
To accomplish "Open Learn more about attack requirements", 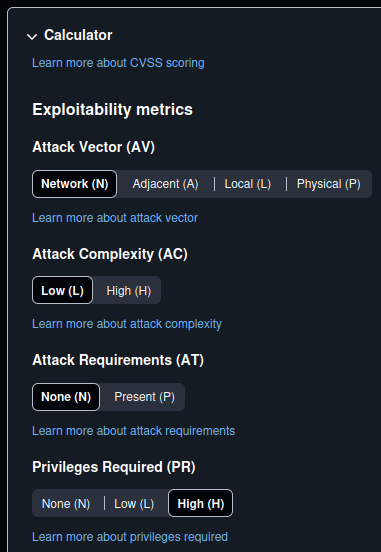I will [133, 431].
